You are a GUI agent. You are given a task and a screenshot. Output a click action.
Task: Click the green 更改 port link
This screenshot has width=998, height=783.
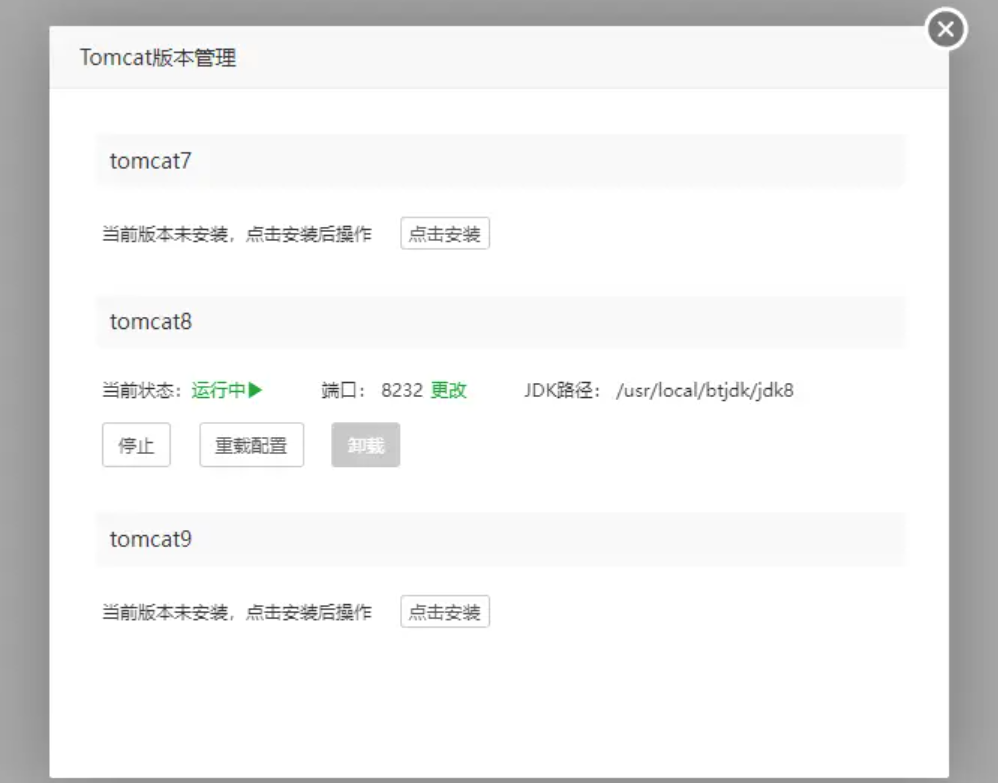pos(449,390)
